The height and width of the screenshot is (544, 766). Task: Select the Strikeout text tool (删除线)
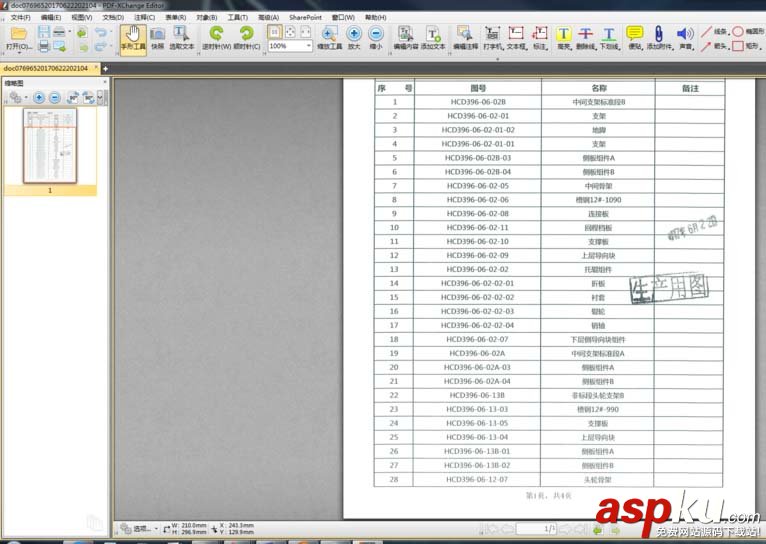tap(585, 39)
